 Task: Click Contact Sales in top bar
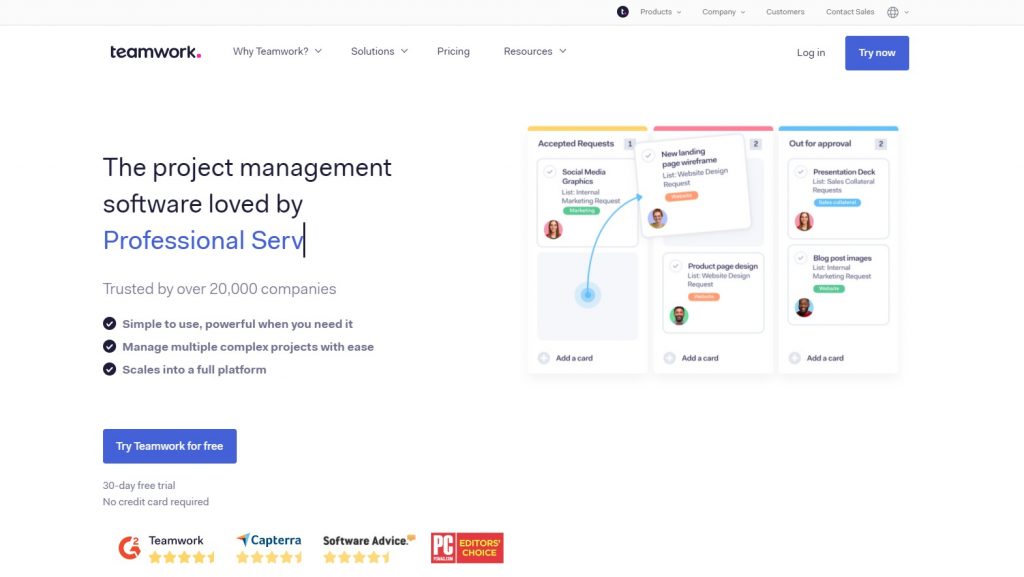point(850,12)
